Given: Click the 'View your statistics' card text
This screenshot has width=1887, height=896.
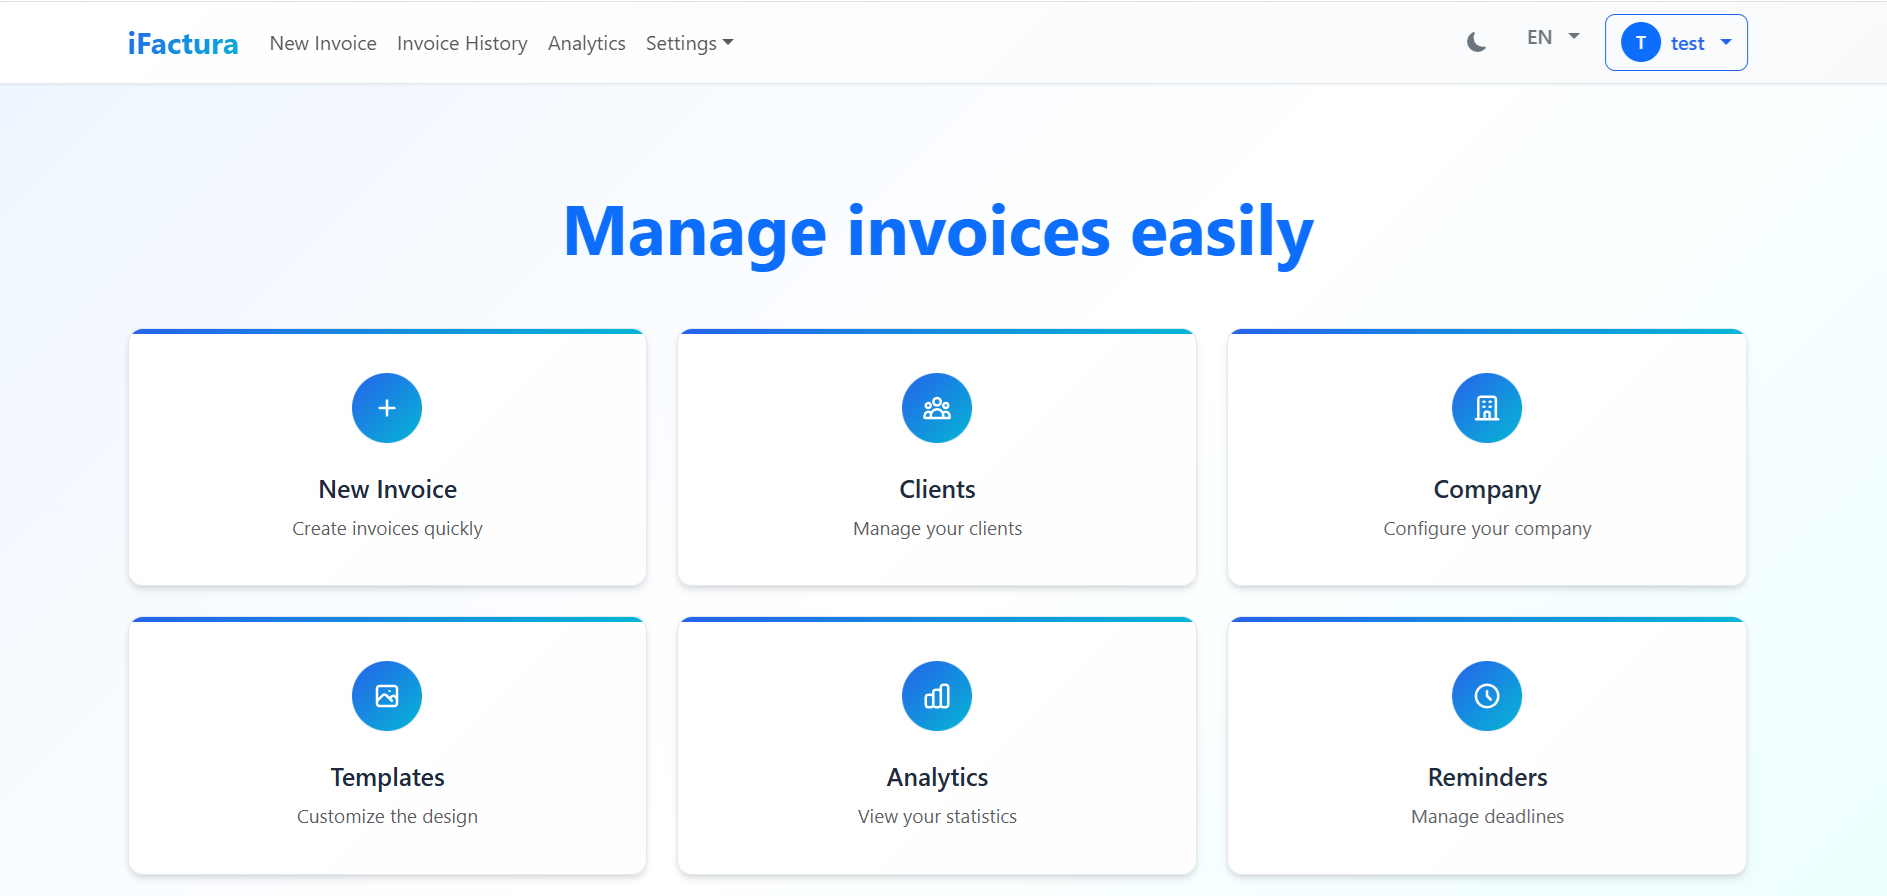Looking at the screenshot, I should [x=937, y=816].
